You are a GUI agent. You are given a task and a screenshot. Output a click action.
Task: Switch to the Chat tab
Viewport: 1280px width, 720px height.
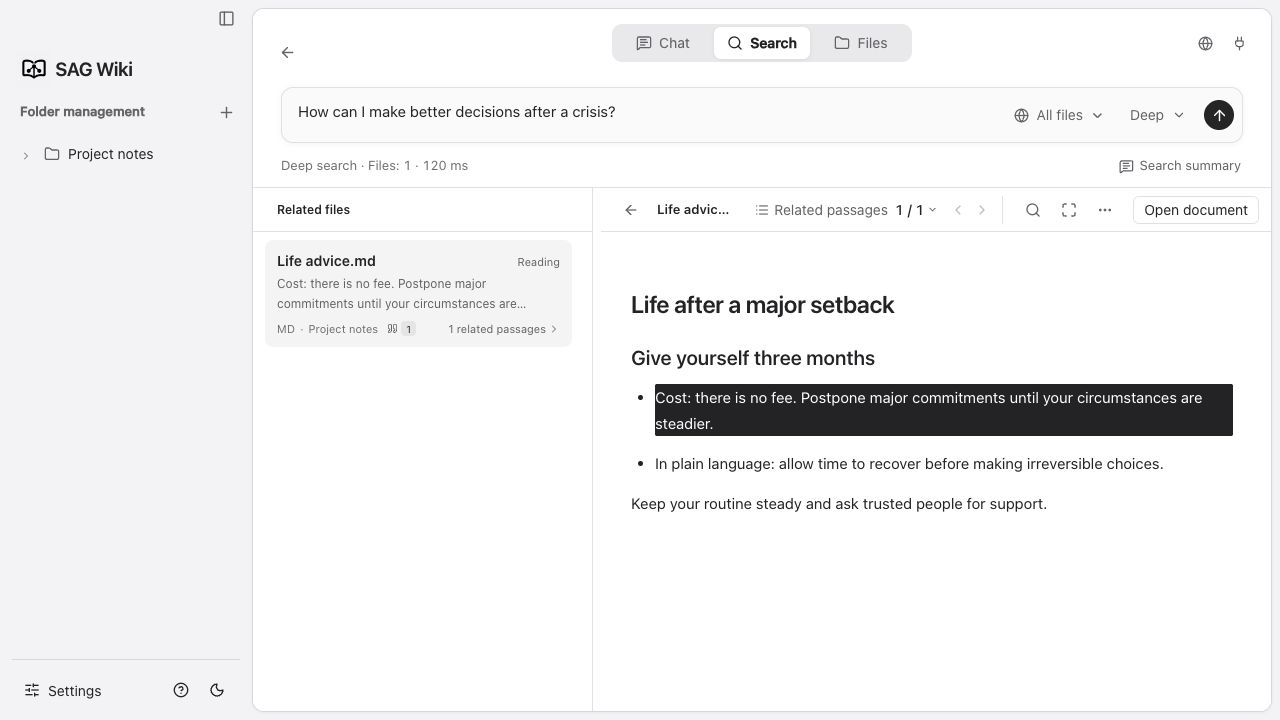coord(663,43)
